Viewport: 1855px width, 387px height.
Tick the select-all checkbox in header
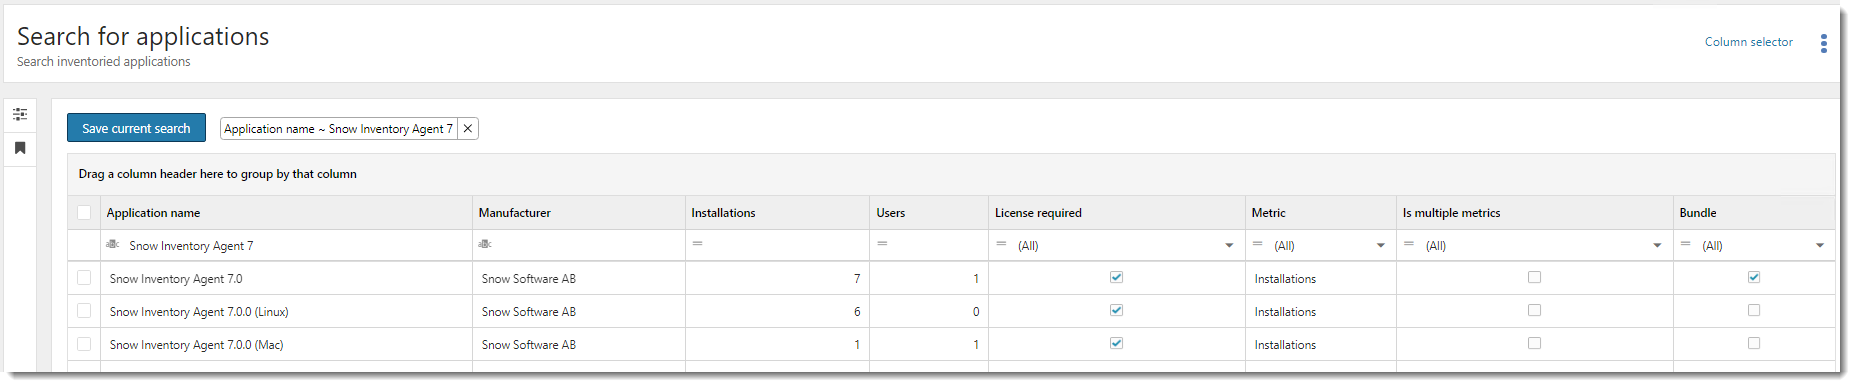[84, 212]
